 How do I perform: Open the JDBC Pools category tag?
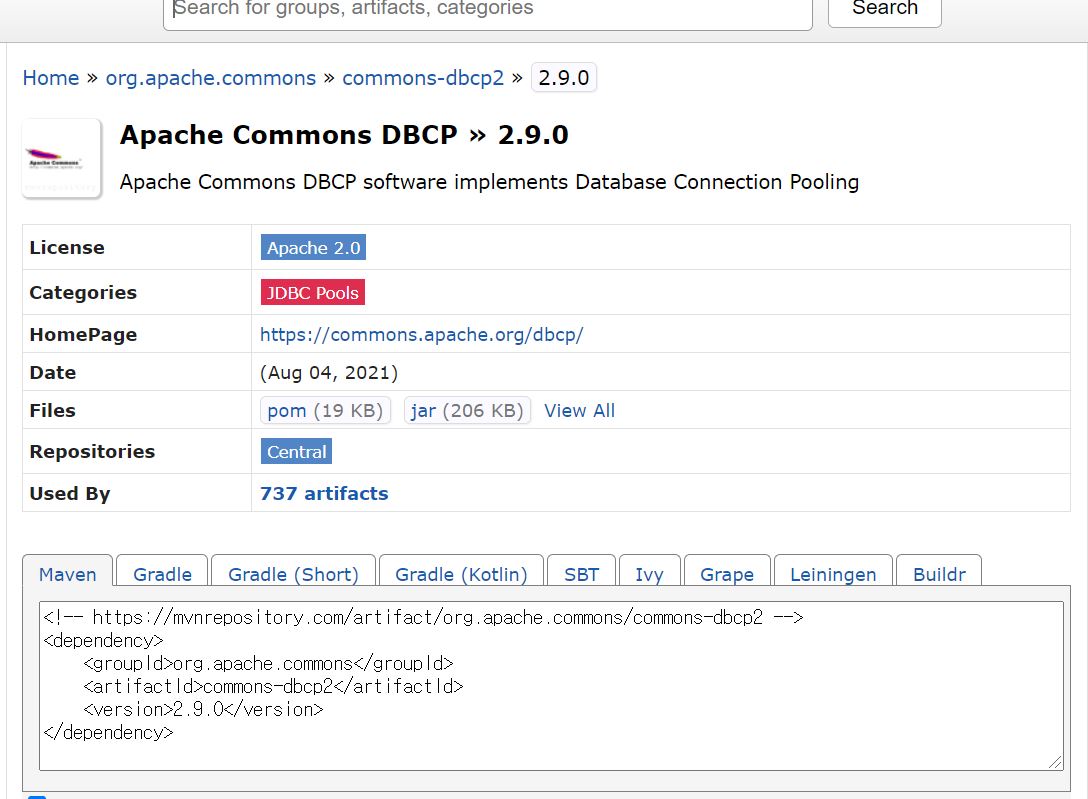(312, 293)
